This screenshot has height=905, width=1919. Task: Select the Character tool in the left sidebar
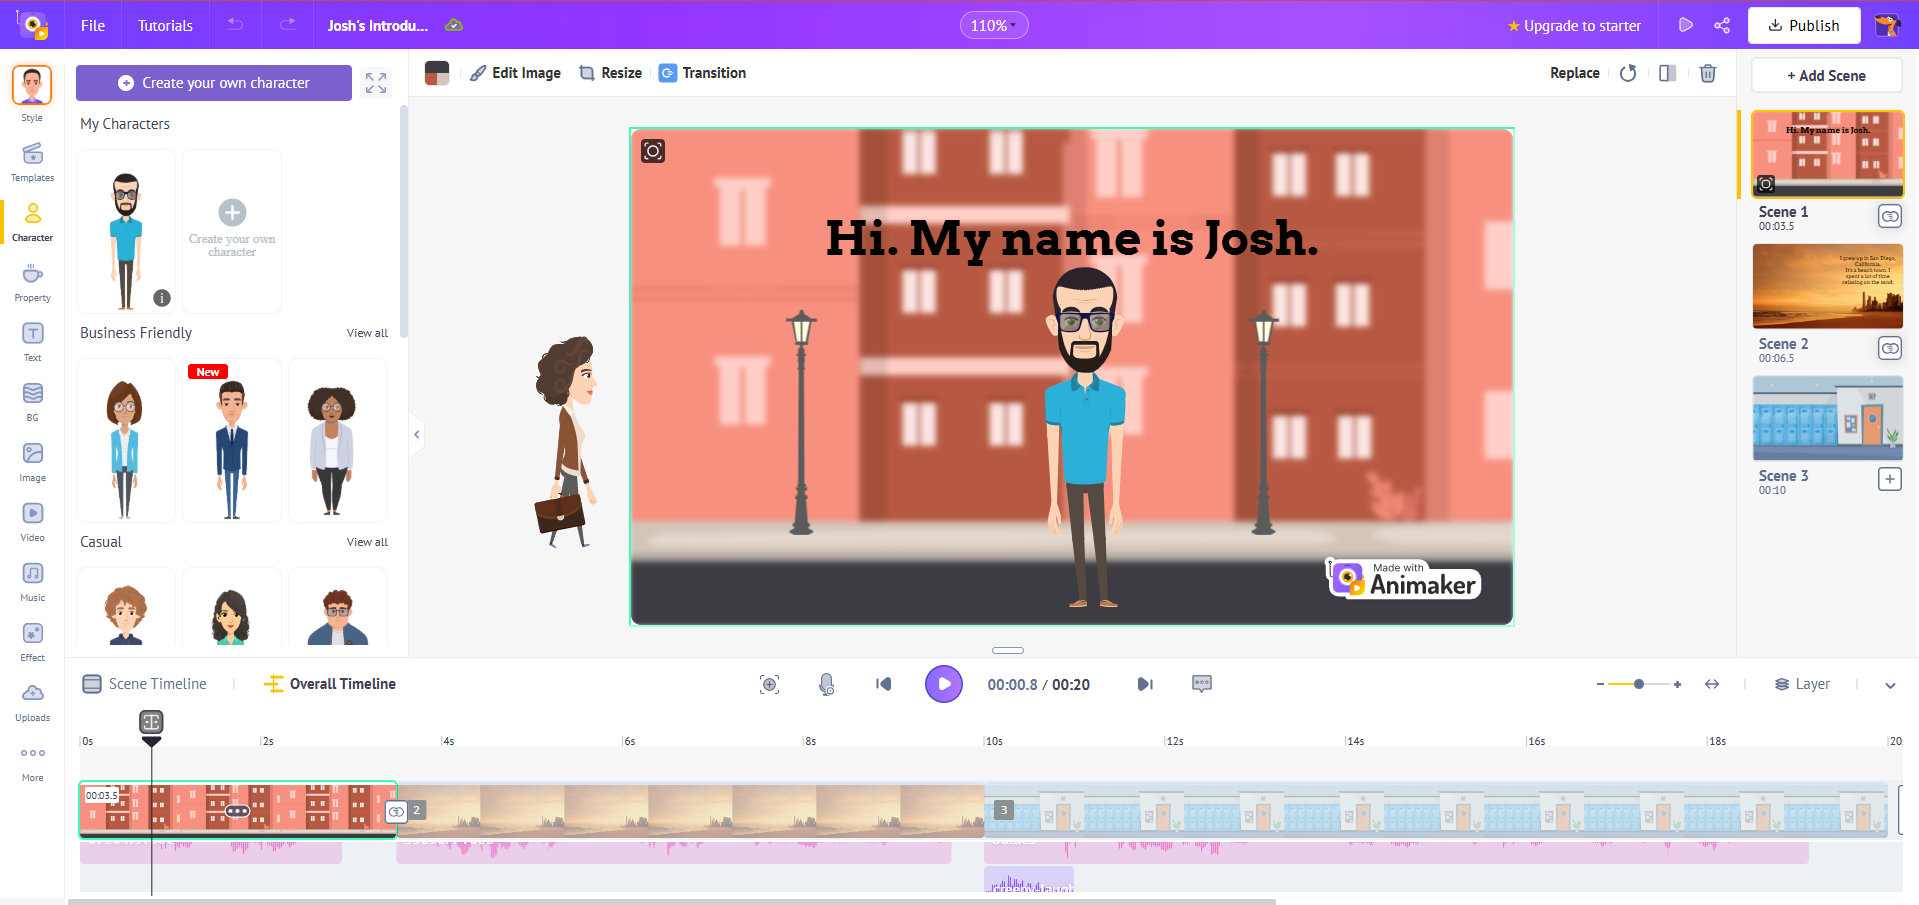coord(32,221)
